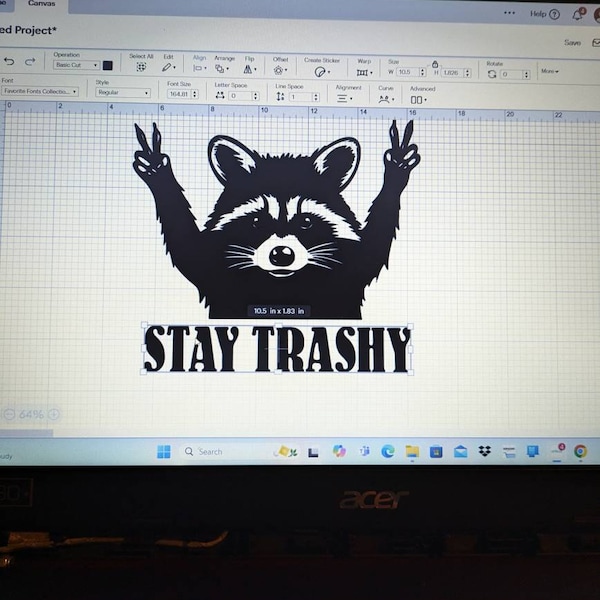Open the Curve text icon
600x600 pixels.
pyautogui.click(x=384, y=99)
